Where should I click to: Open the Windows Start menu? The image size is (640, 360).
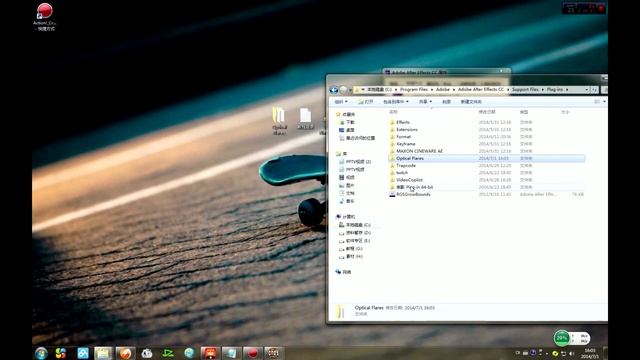coord(41,353)
